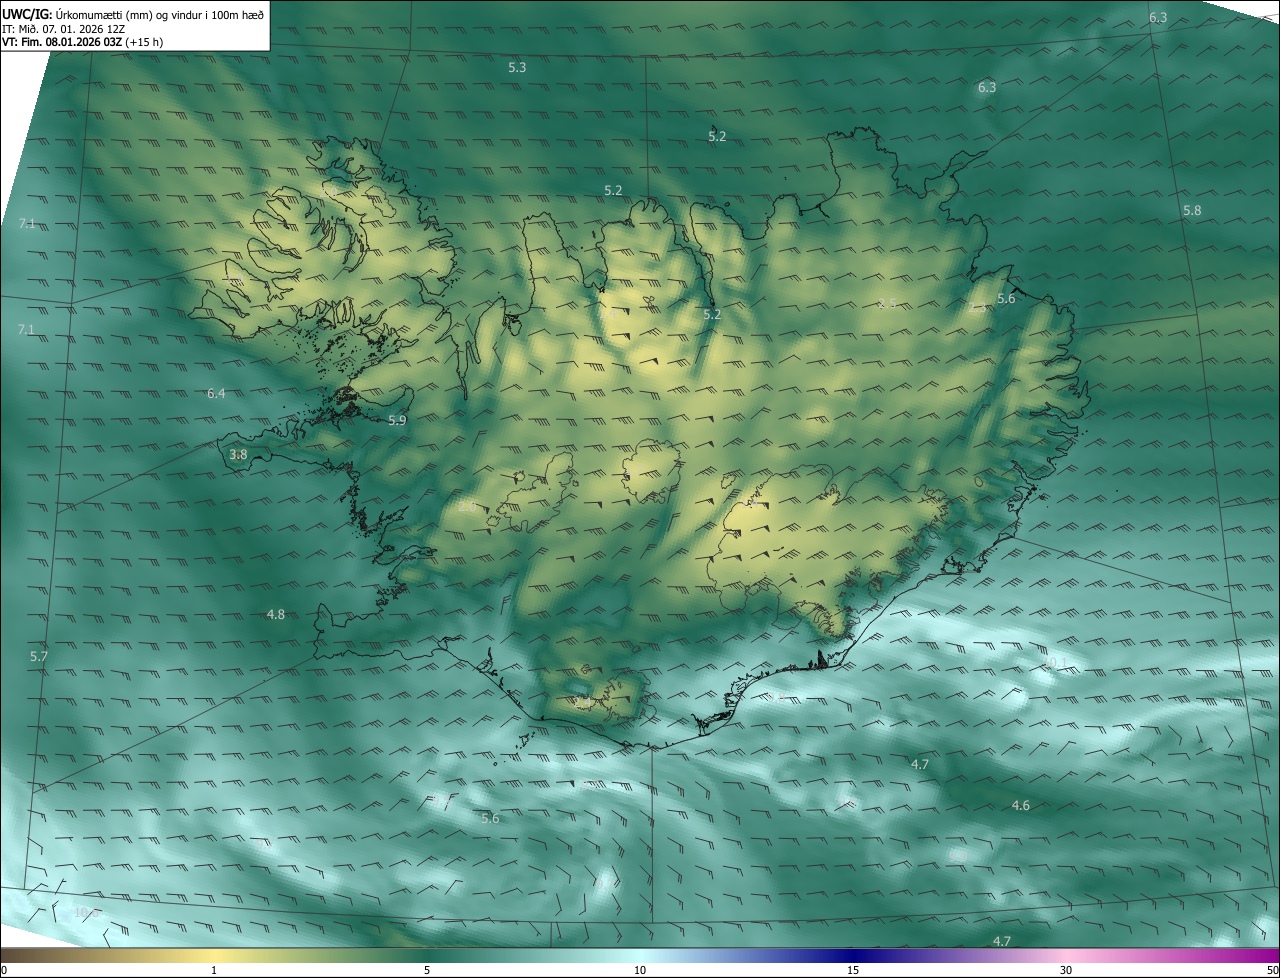
Task: Click the map value 5.3
Action: pyautogui.click(x=517, y=67)
